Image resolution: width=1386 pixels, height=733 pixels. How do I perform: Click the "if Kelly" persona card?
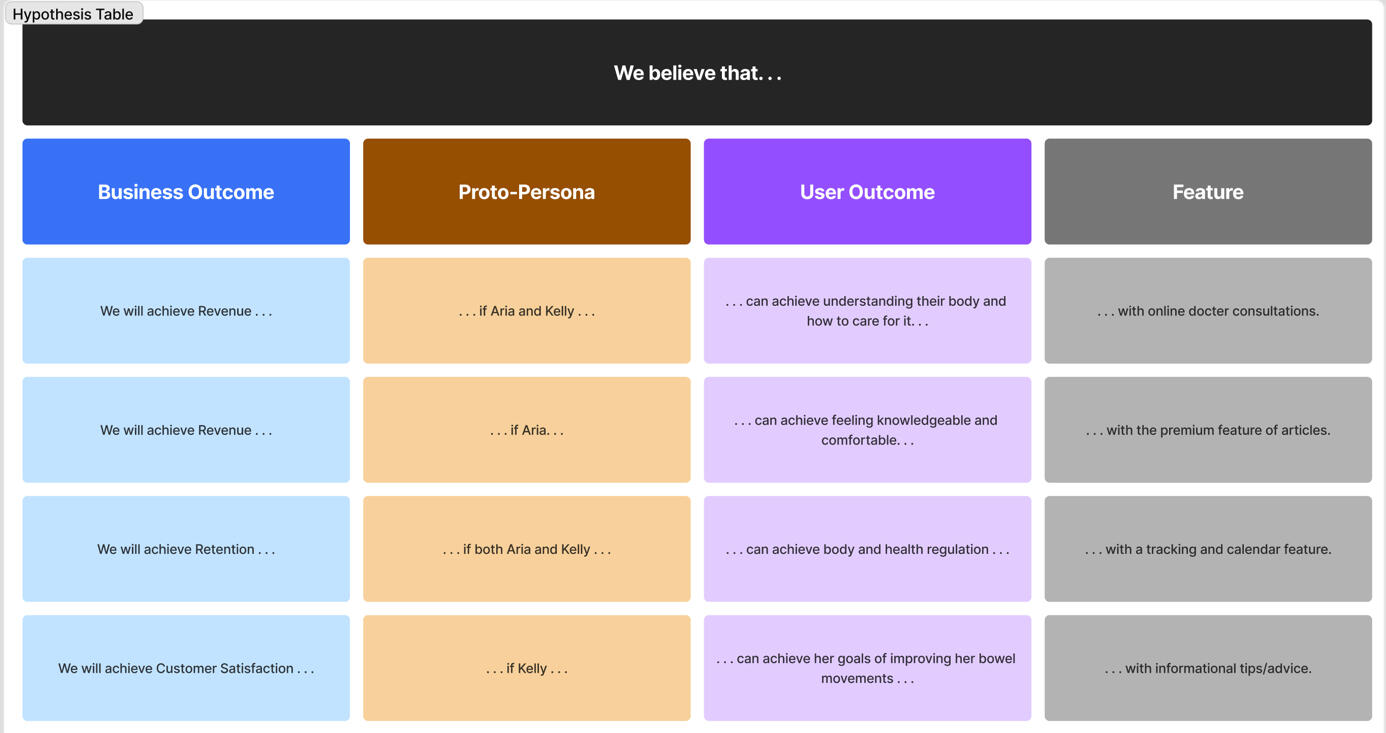pos(527,668)
